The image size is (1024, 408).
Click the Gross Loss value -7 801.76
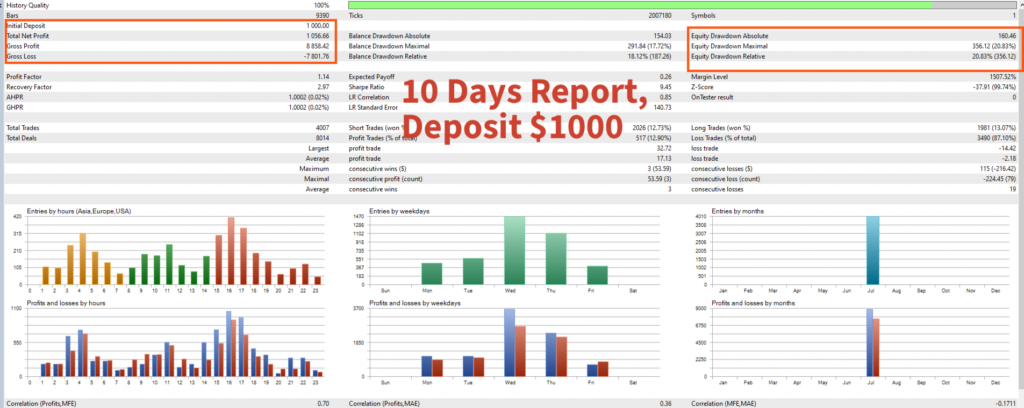pos(315,57)
